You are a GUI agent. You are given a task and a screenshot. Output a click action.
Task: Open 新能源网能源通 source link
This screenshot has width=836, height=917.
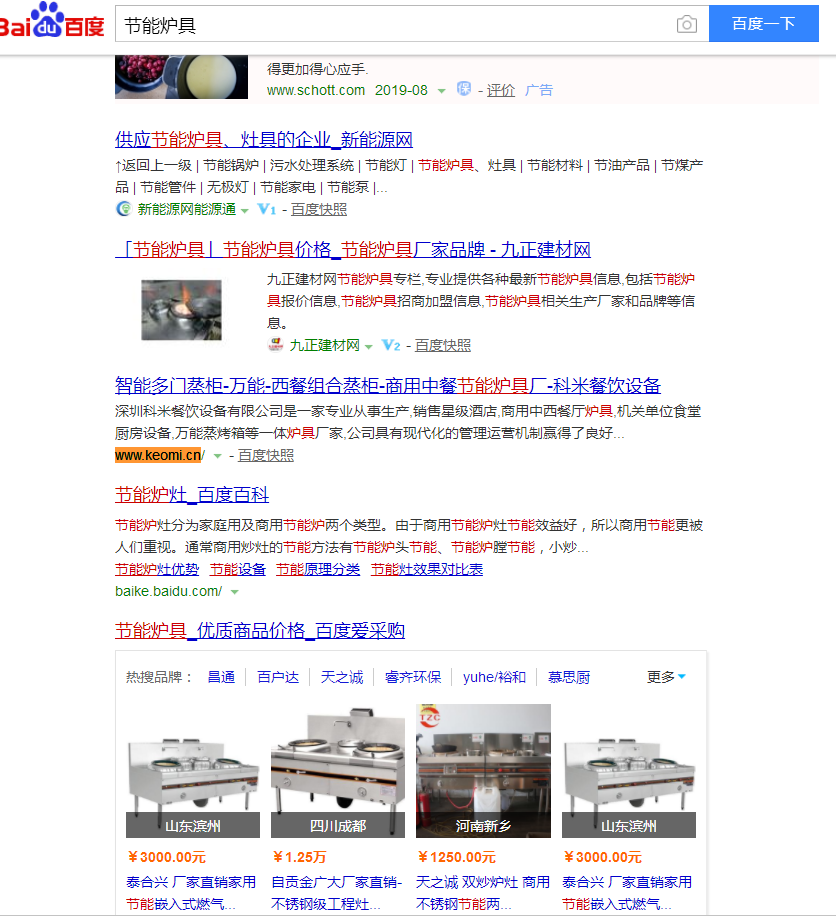(x=187, y=209)
